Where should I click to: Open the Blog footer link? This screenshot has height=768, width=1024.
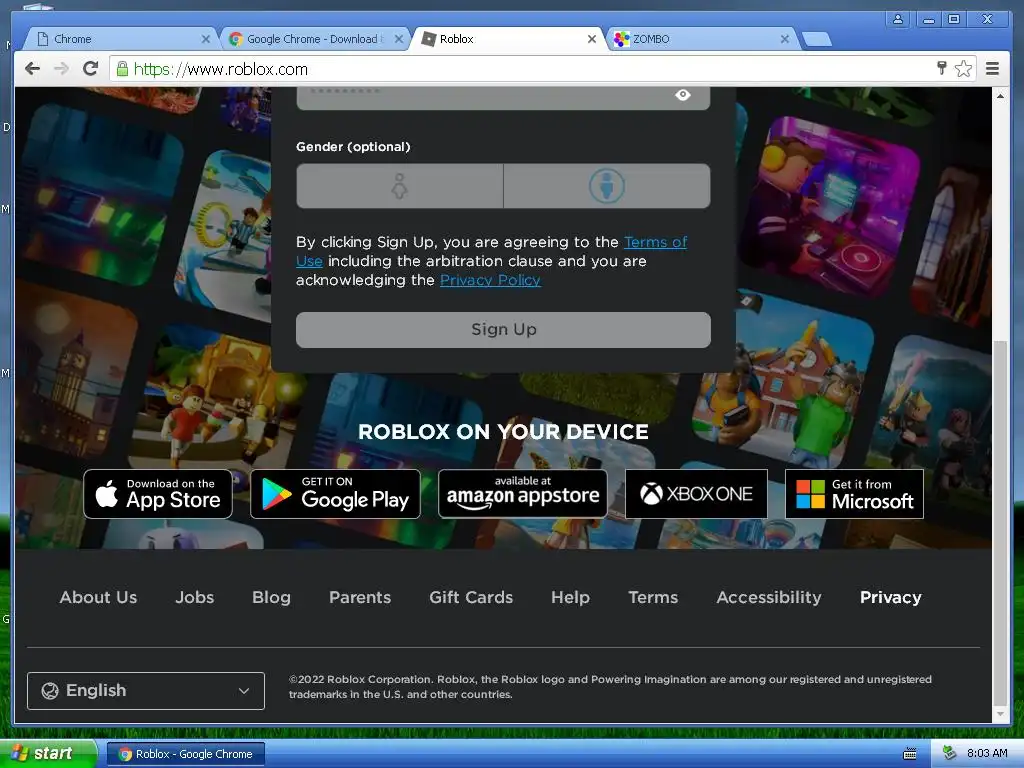click(272, 598)
